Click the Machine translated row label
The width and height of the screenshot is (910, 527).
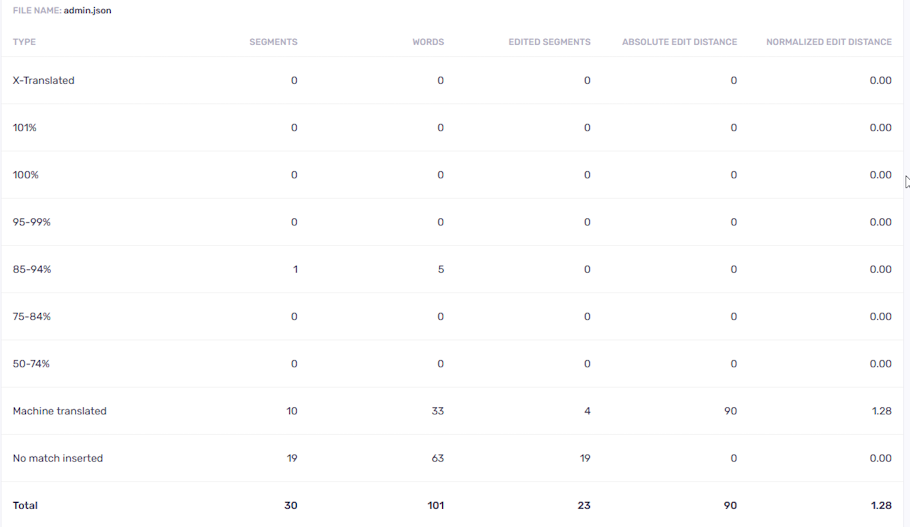[x=59, y=411]
